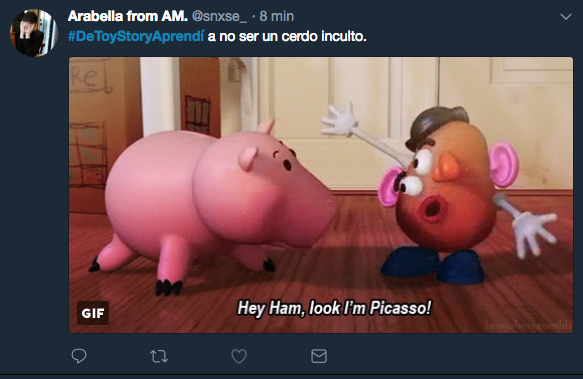
Task: Like the tweet with the heart icon
Action: tap(239, 356)
